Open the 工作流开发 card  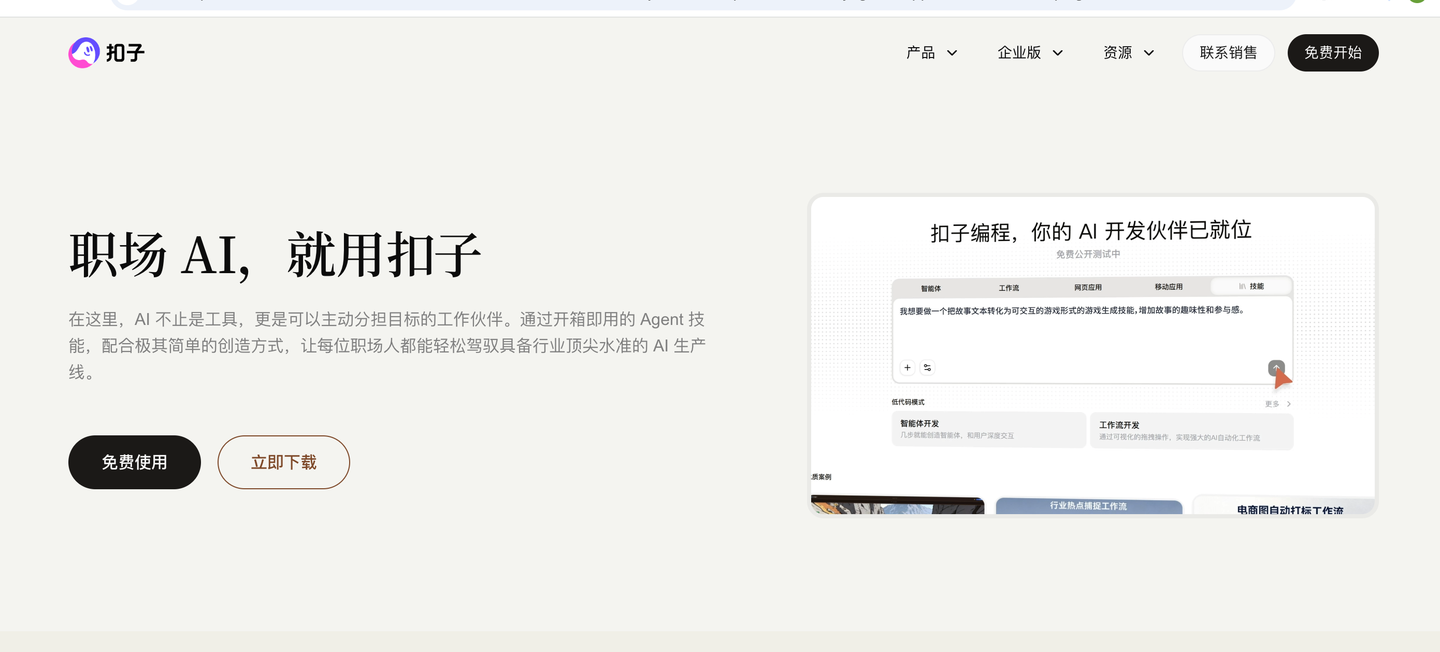click(1191, 431)
